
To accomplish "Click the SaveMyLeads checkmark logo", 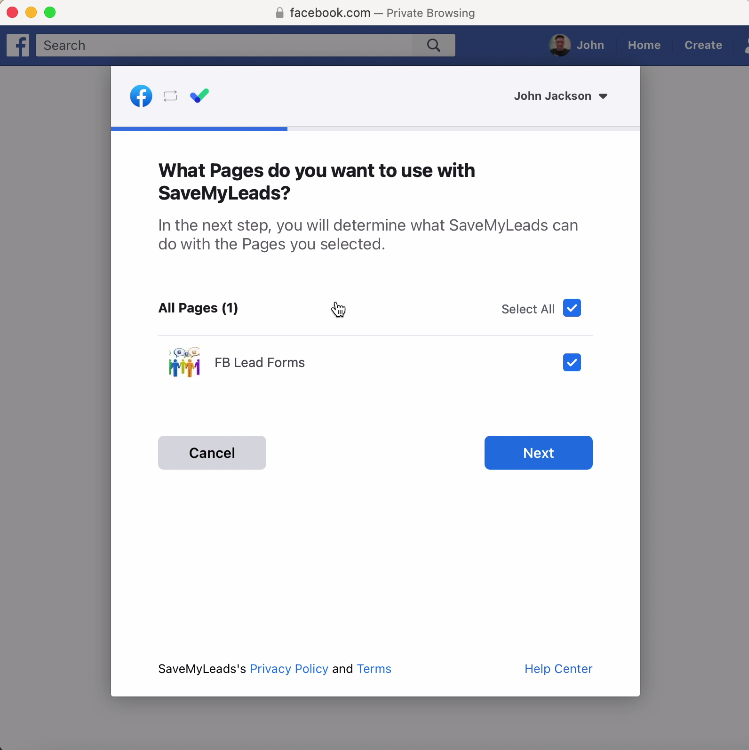I will point(199,96).
